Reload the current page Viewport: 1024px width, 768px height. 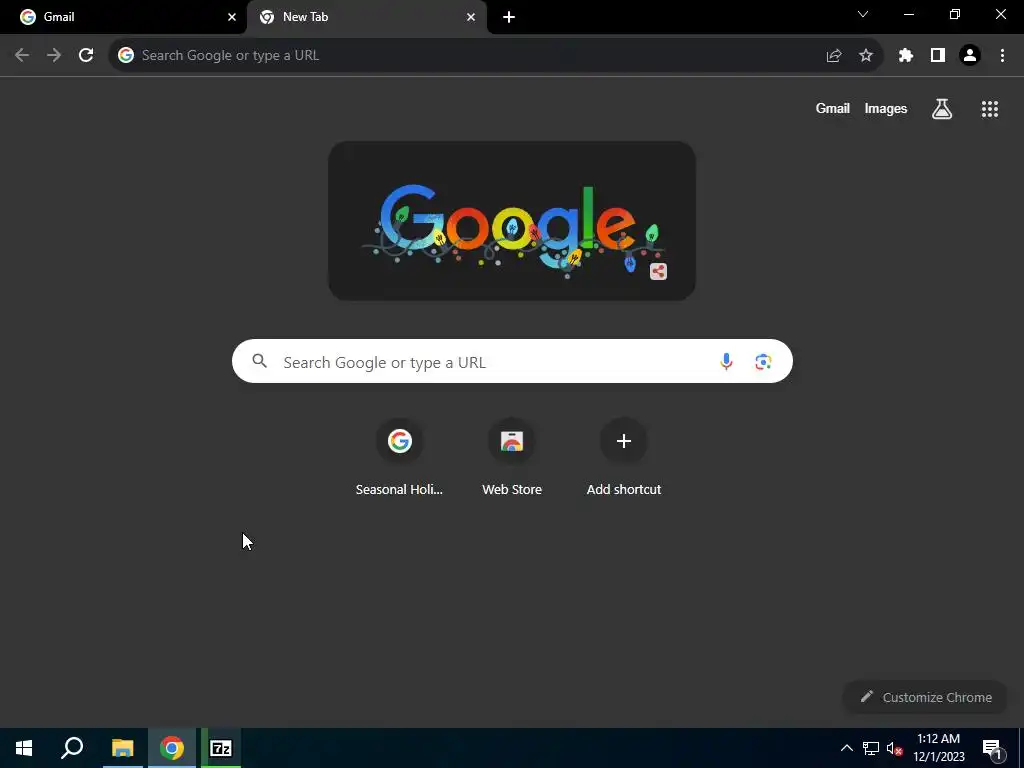pos(86,56)
